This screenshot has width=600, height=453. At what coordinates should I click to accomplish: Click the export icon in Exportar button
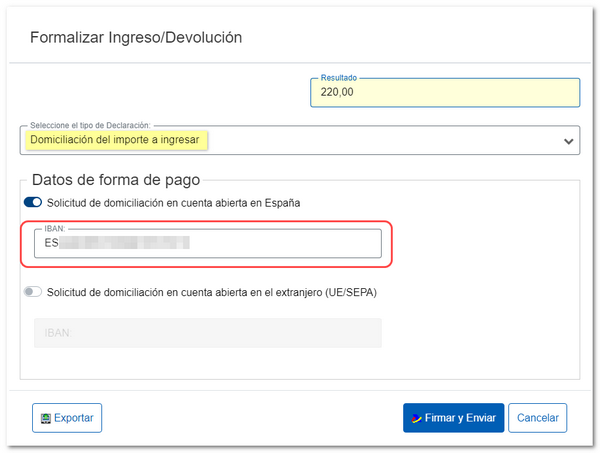(44, 418)
